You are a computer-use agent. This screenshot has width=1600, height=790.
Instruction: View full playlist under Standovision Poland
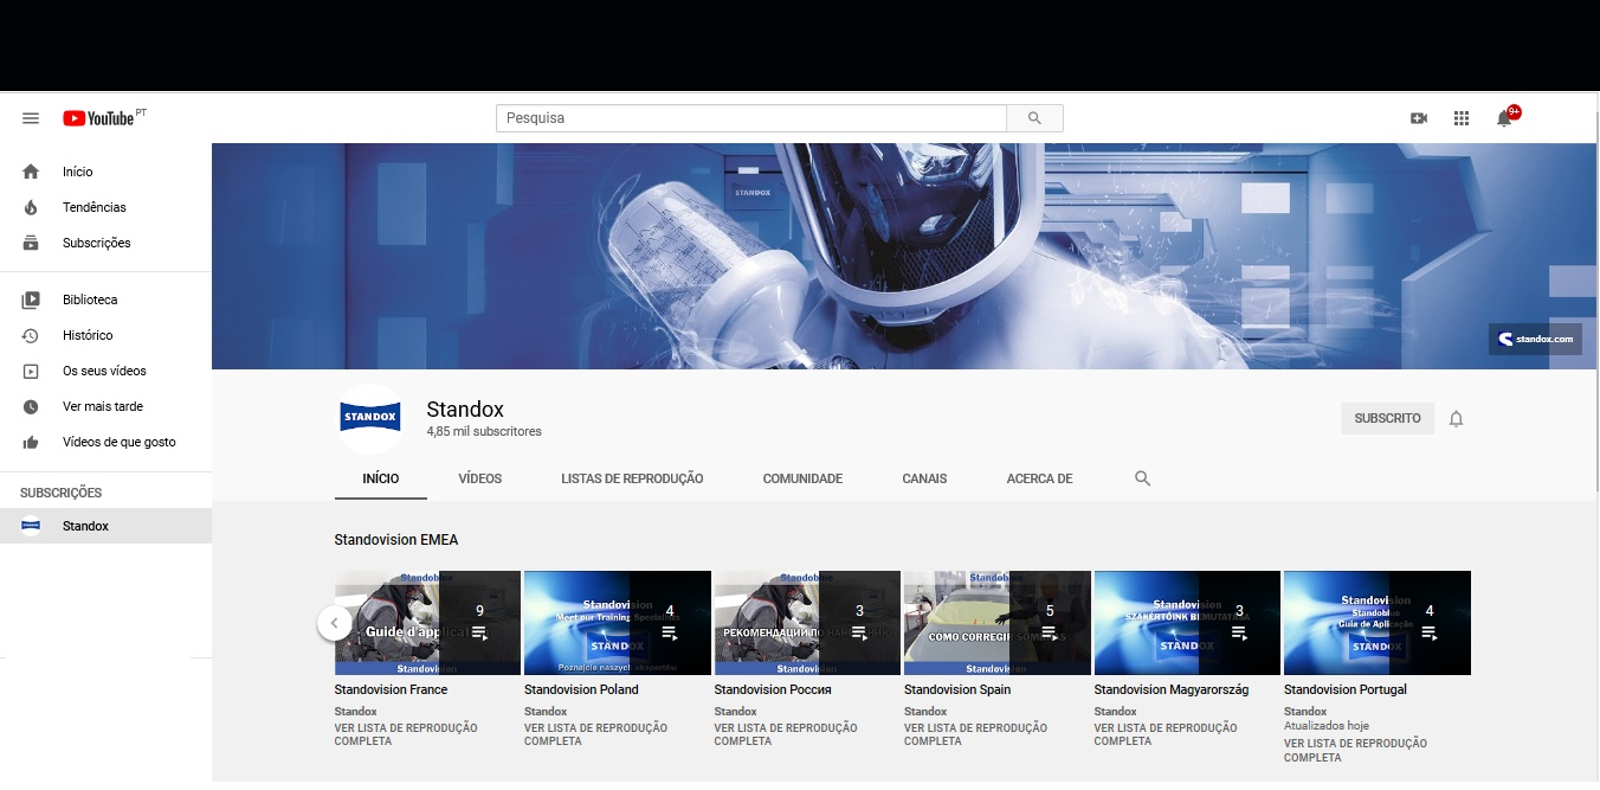[x=596, y=735]
